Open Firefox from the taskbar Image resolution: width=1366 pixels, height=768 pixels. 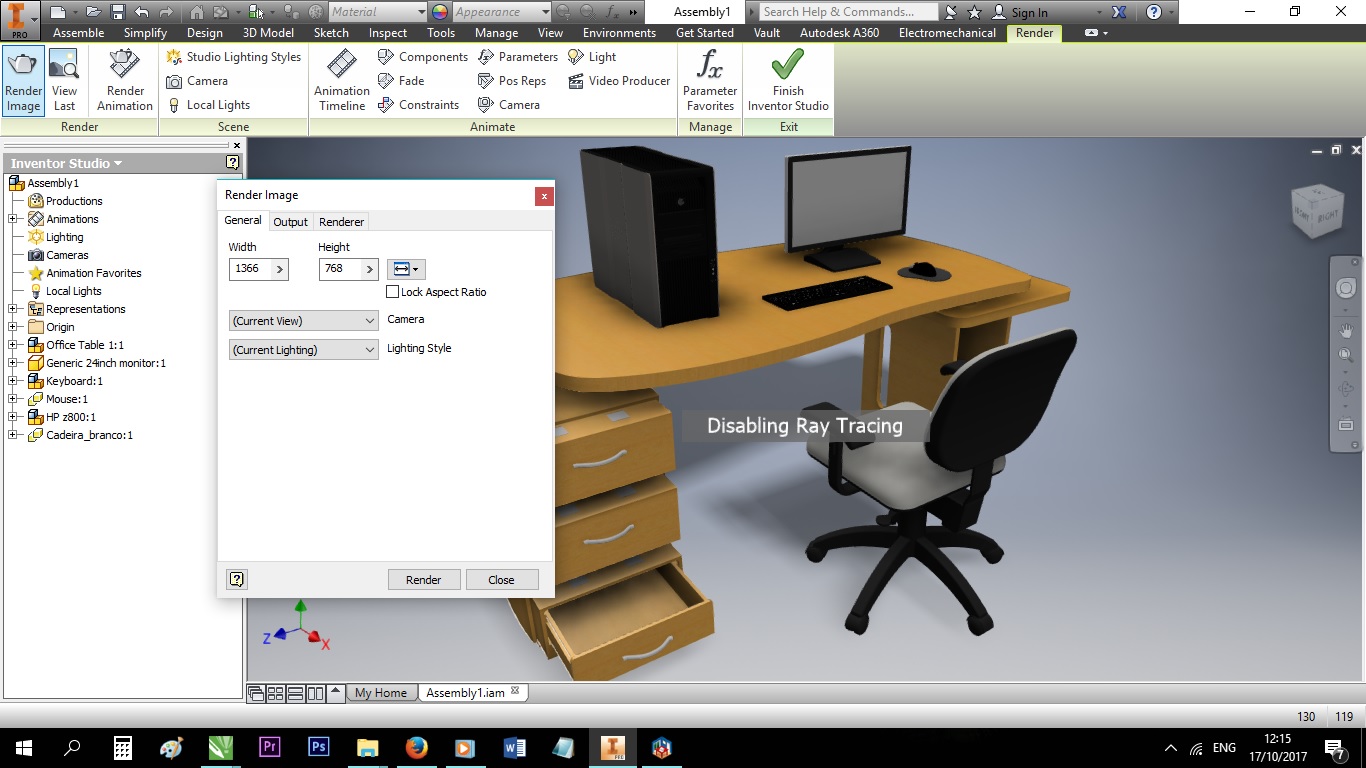click(x=417, y=747)
